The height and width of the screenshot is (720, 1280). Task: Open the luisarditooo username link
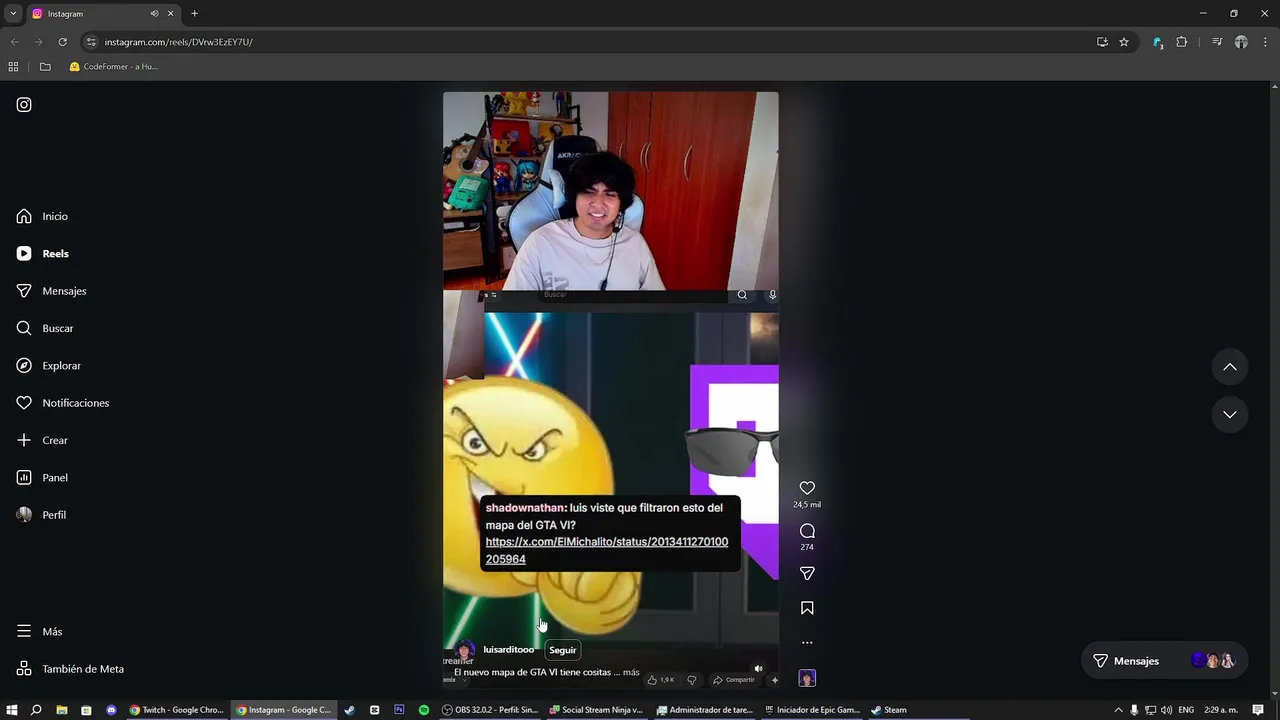[509, 650]
